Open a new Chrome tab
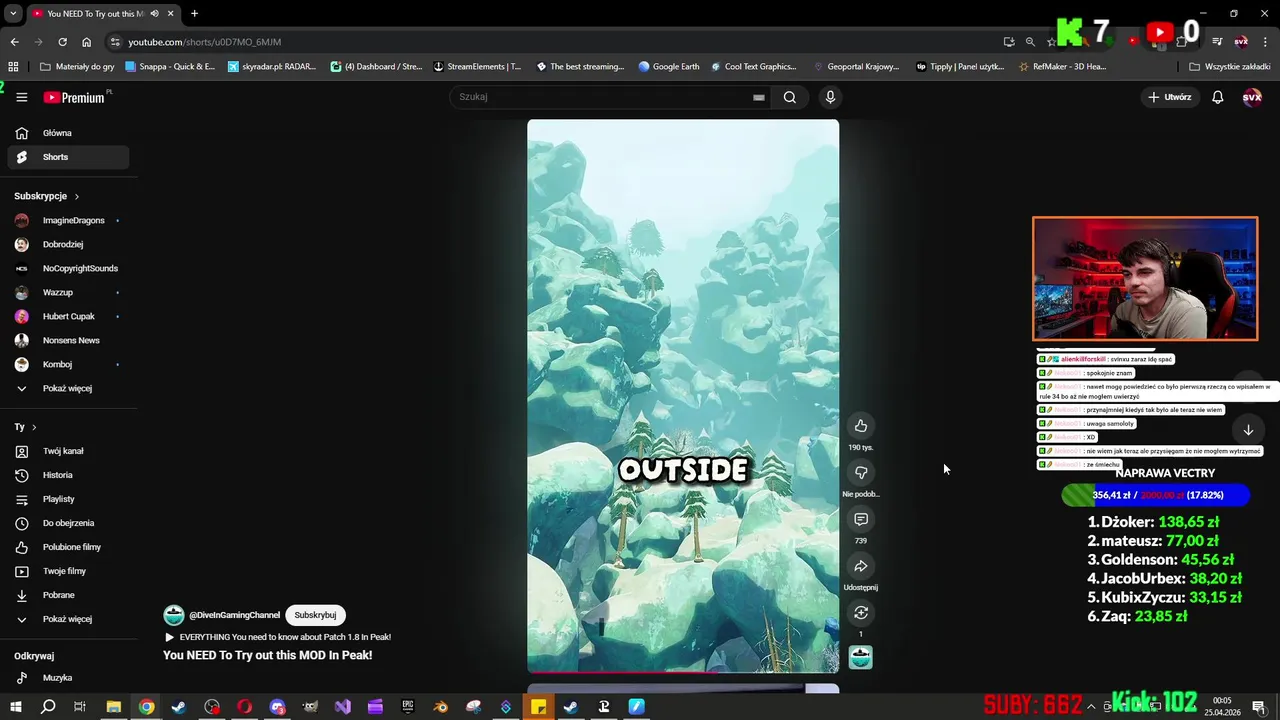 tap(194, 14)
